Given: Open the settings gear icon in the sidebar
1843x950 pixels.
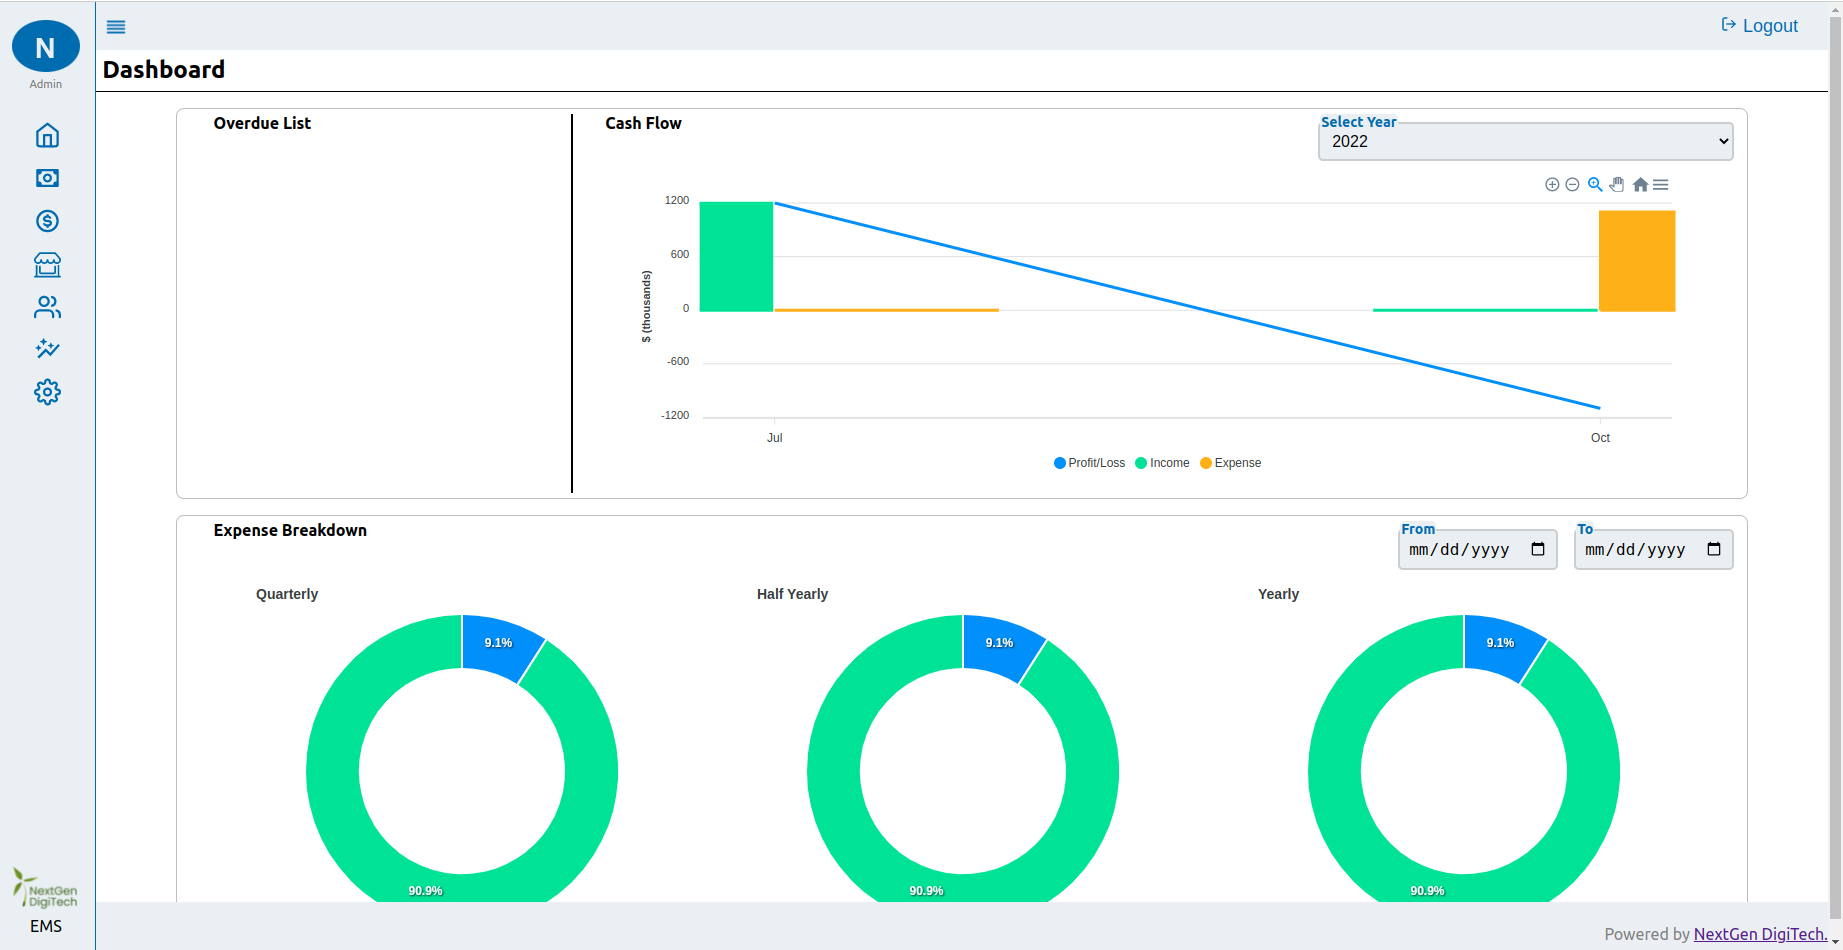Looking at the screenshot, I should point(47,392).
